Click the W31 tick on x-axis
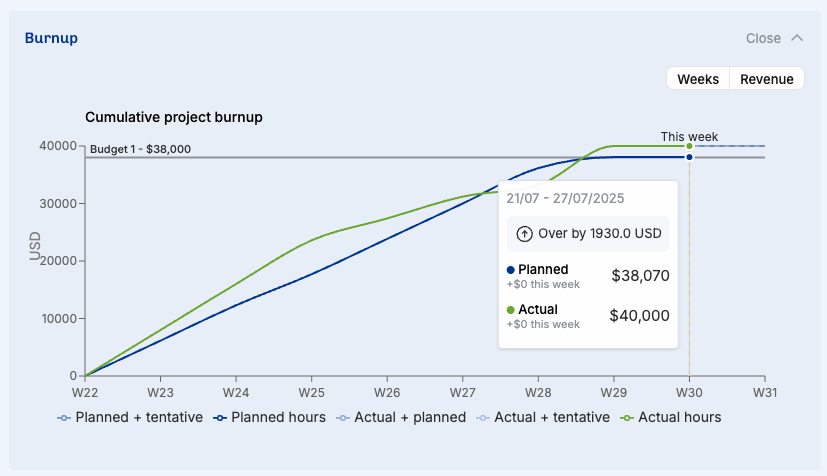 pos(764,393)
